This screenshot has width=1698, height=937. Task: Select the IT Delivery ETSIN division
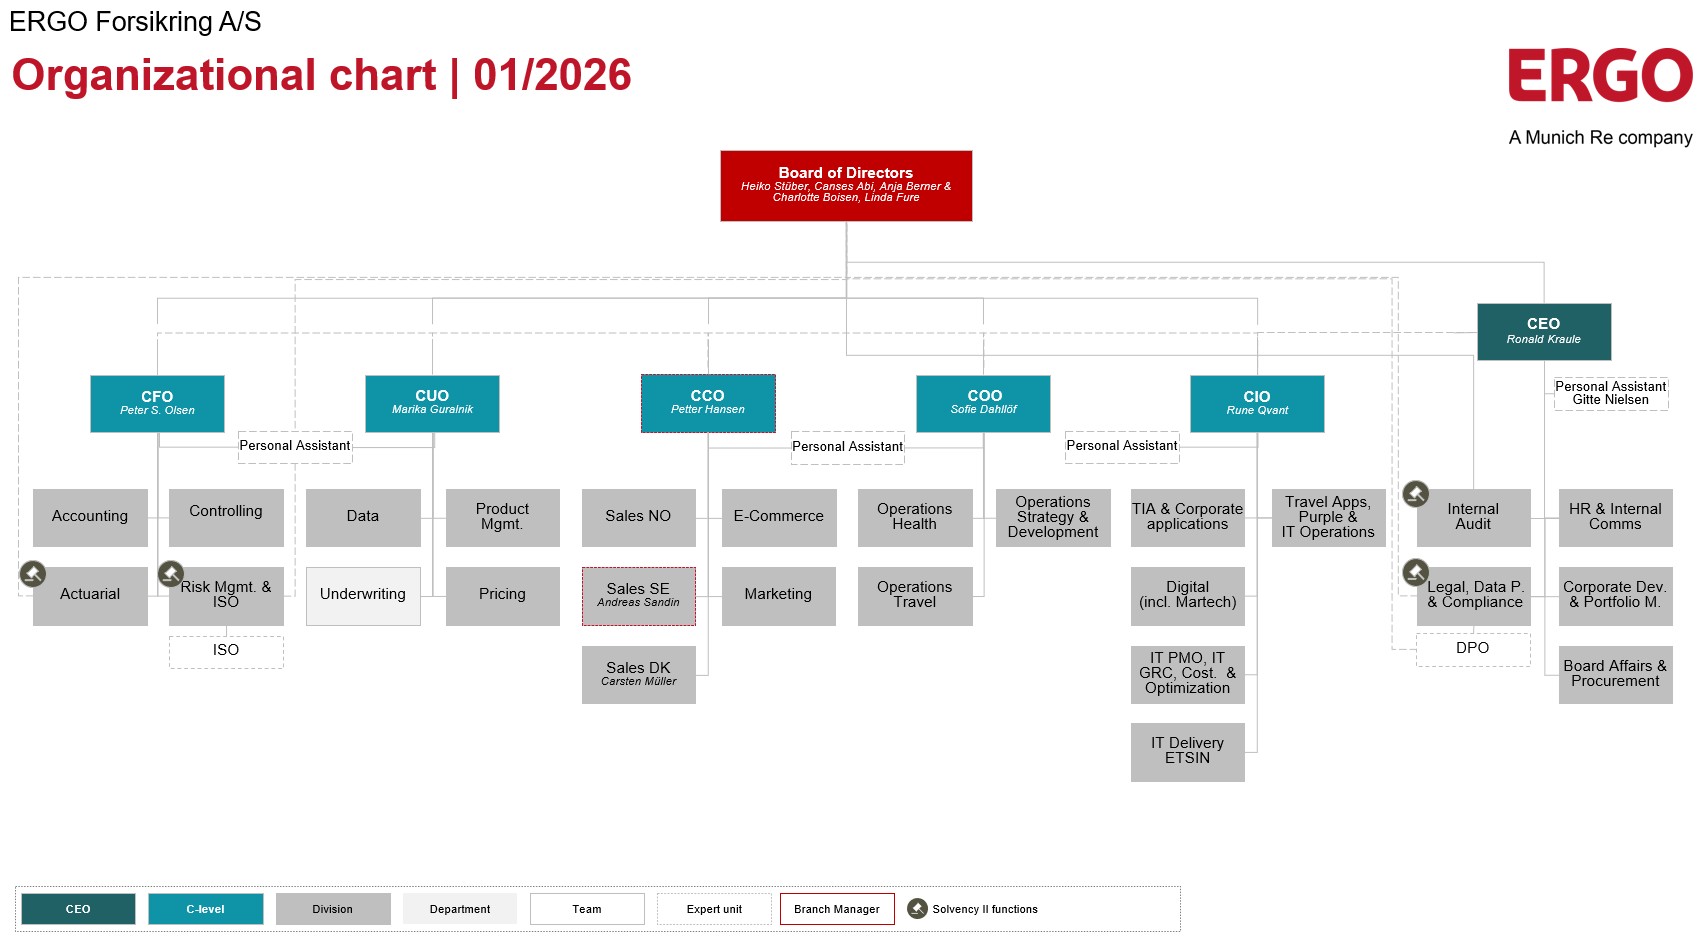pyautogui.click(x=1187, y=752)
